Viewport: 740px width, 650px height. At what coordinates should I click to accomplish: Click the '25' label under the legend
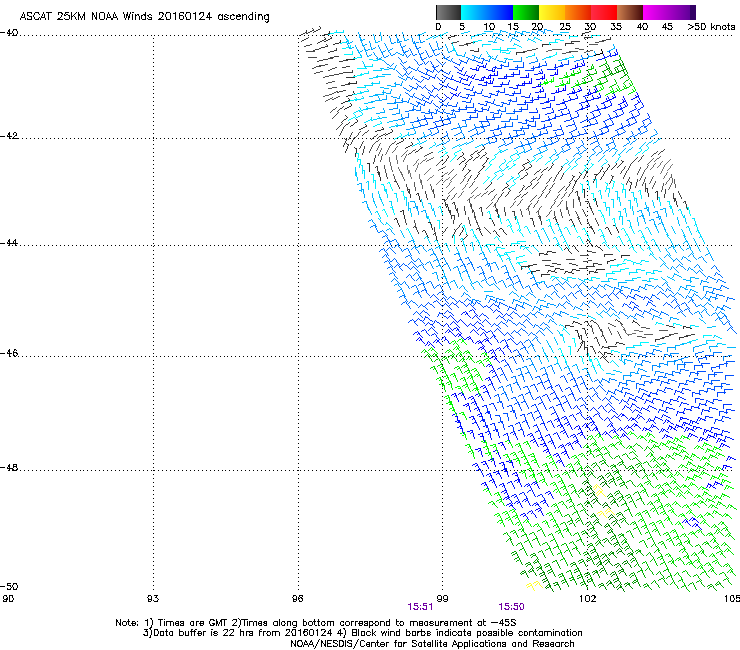click(x=565, y=27)
